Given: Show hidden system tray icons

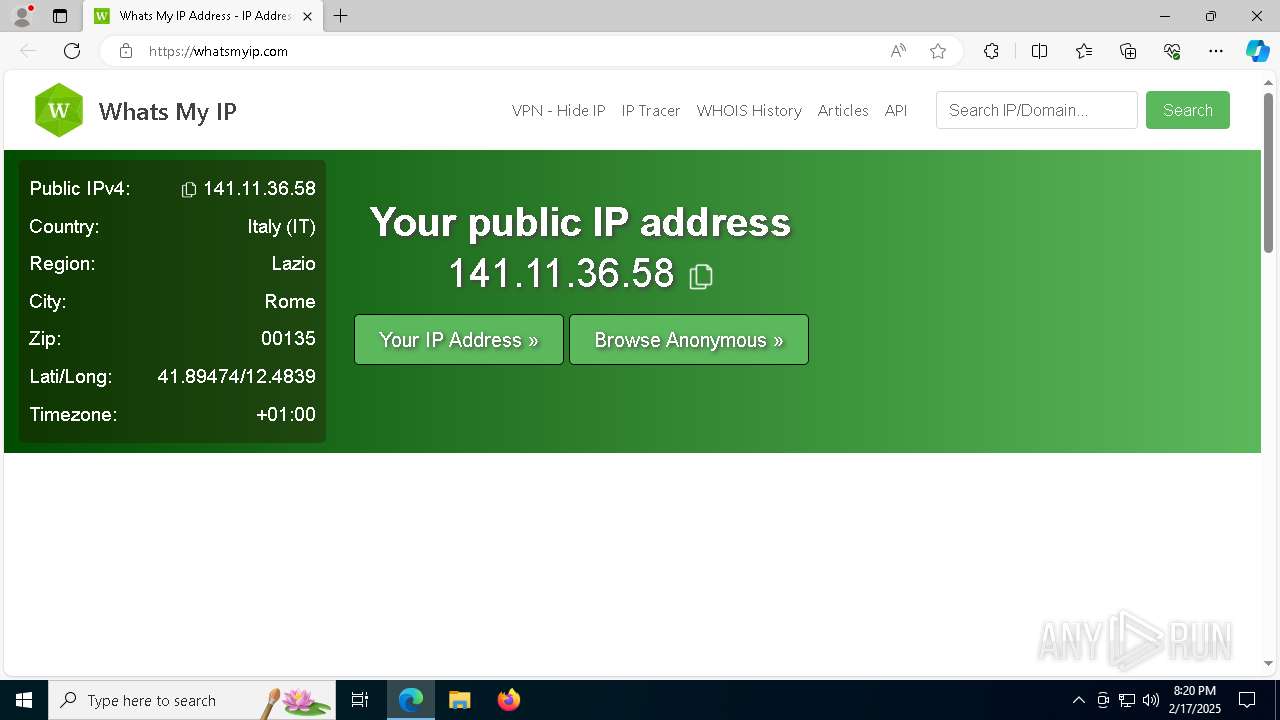Looking at the screenshot, I should [x=1078, y=700].
